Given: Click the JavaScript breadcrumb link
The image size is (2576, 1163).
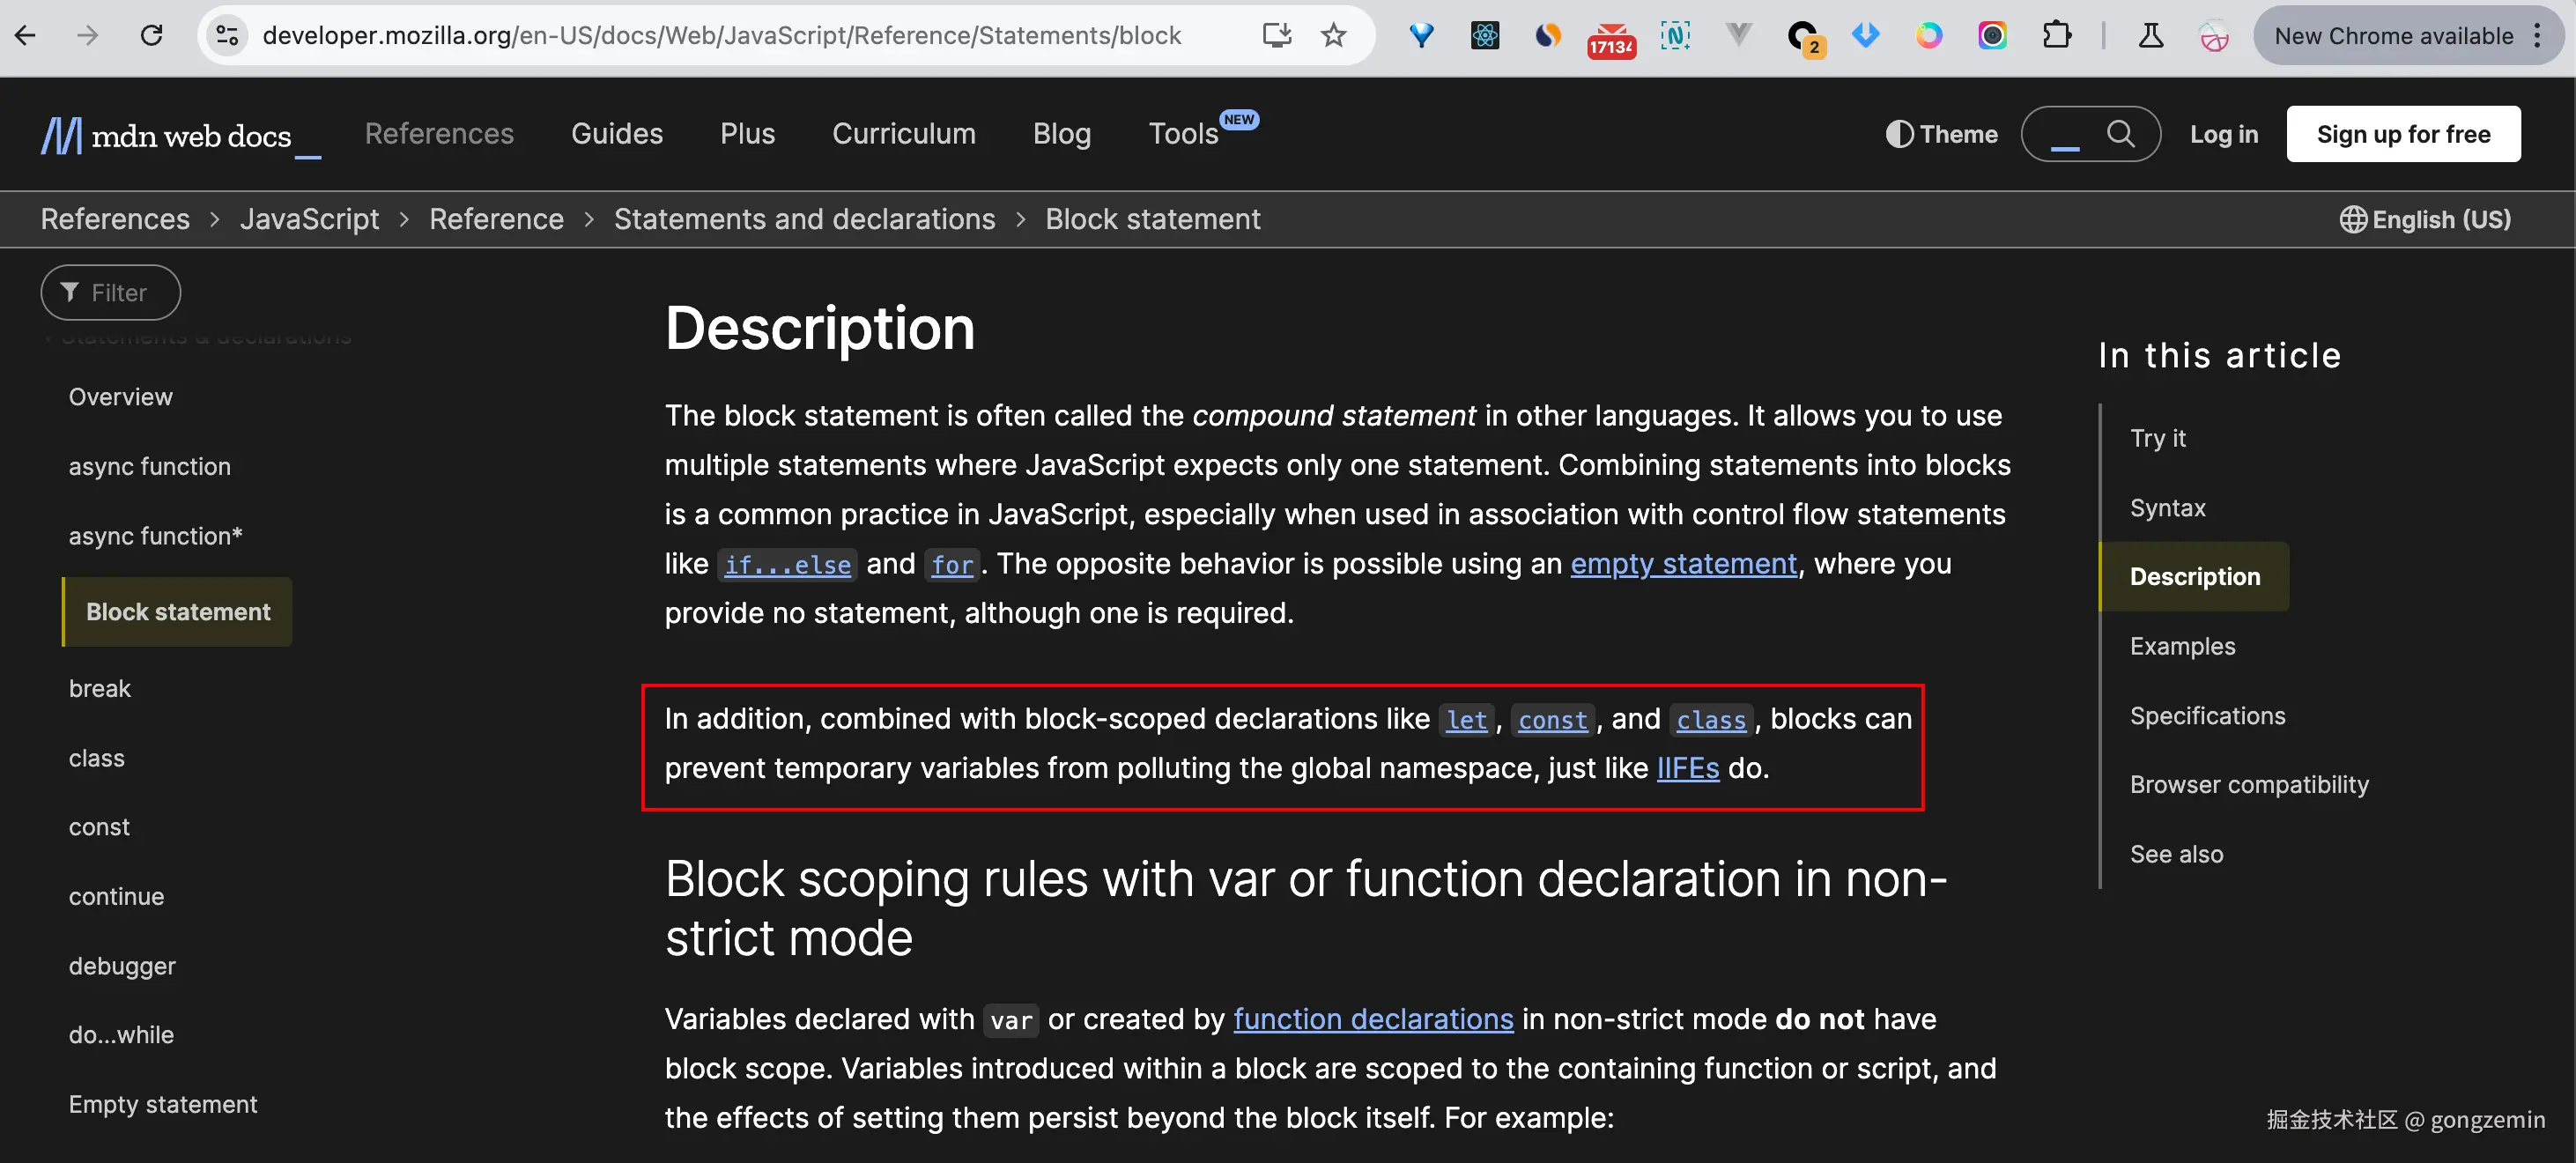Looking at the screenshot, I should [x=309, y=219].
